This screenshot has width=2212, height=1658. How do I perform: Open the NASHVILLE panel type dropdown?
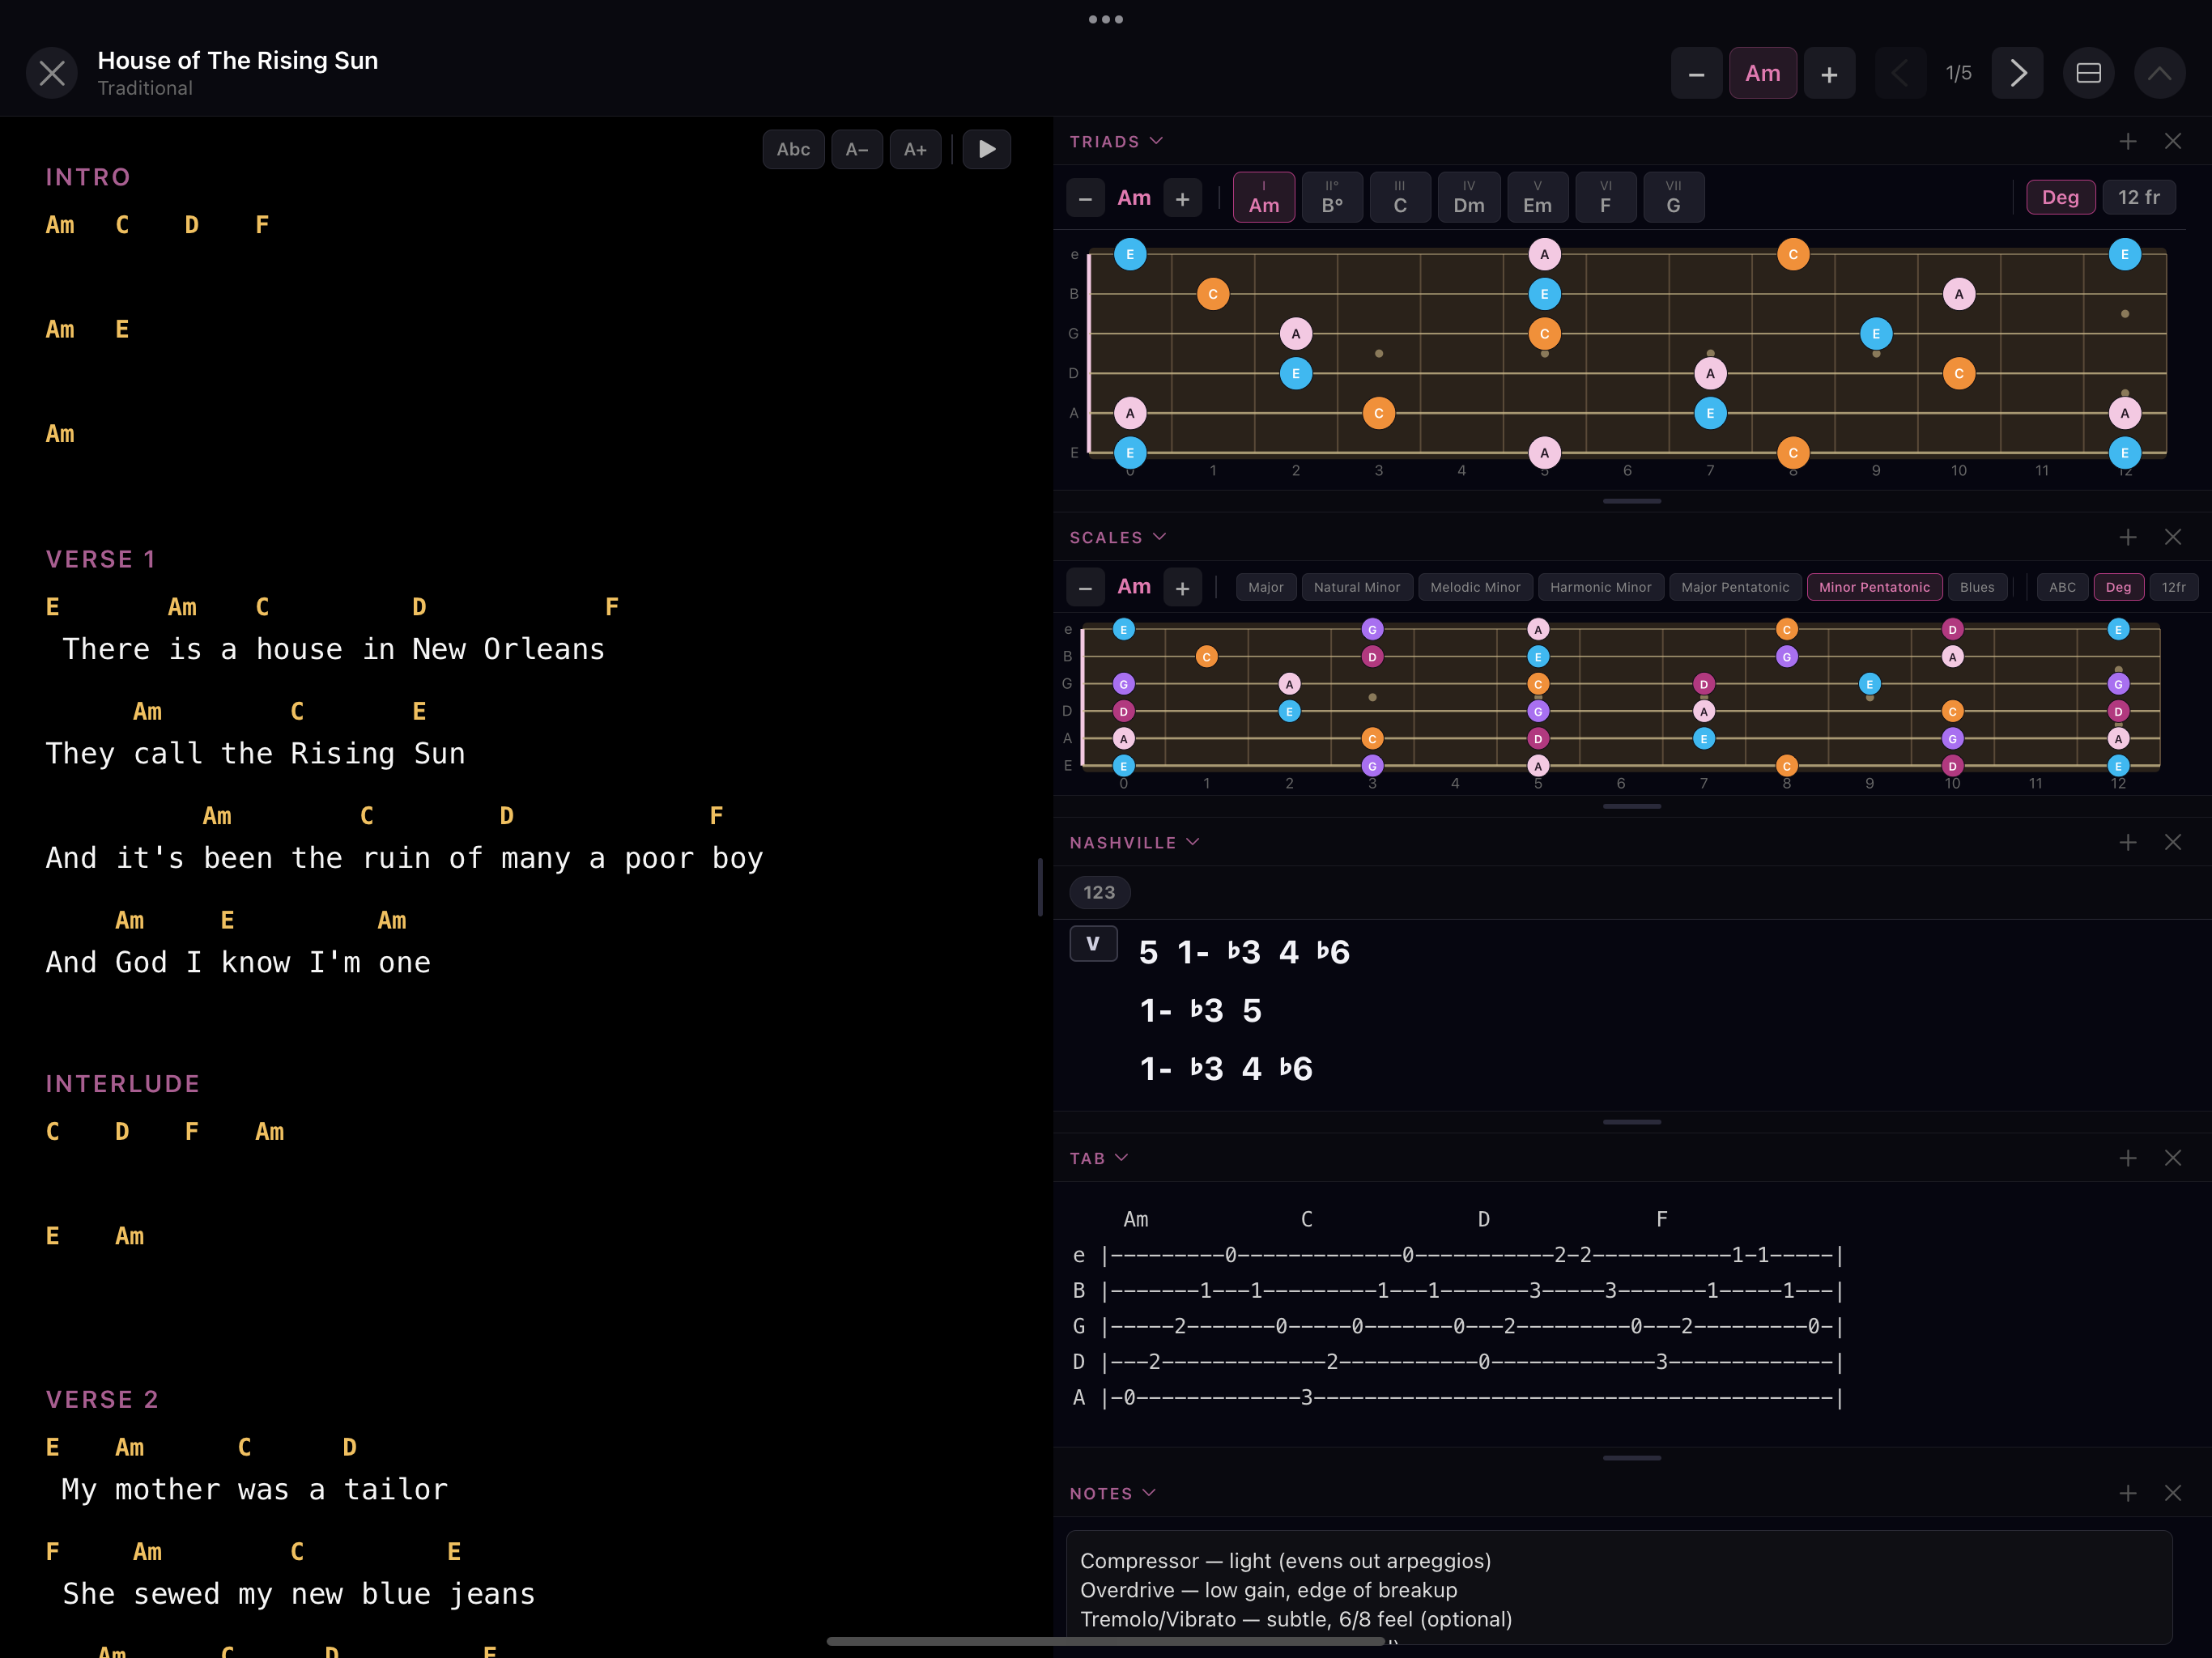[1134, 842]
